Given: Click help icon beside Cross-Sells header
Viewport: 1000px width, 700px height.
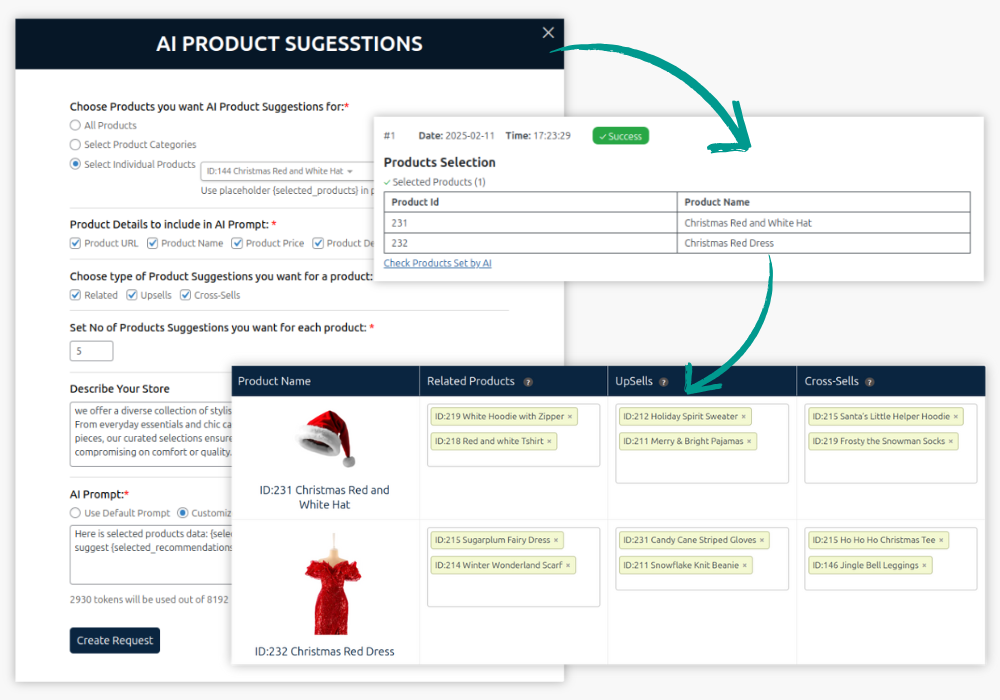Looking at the screenshot, I should coord(869,382).
